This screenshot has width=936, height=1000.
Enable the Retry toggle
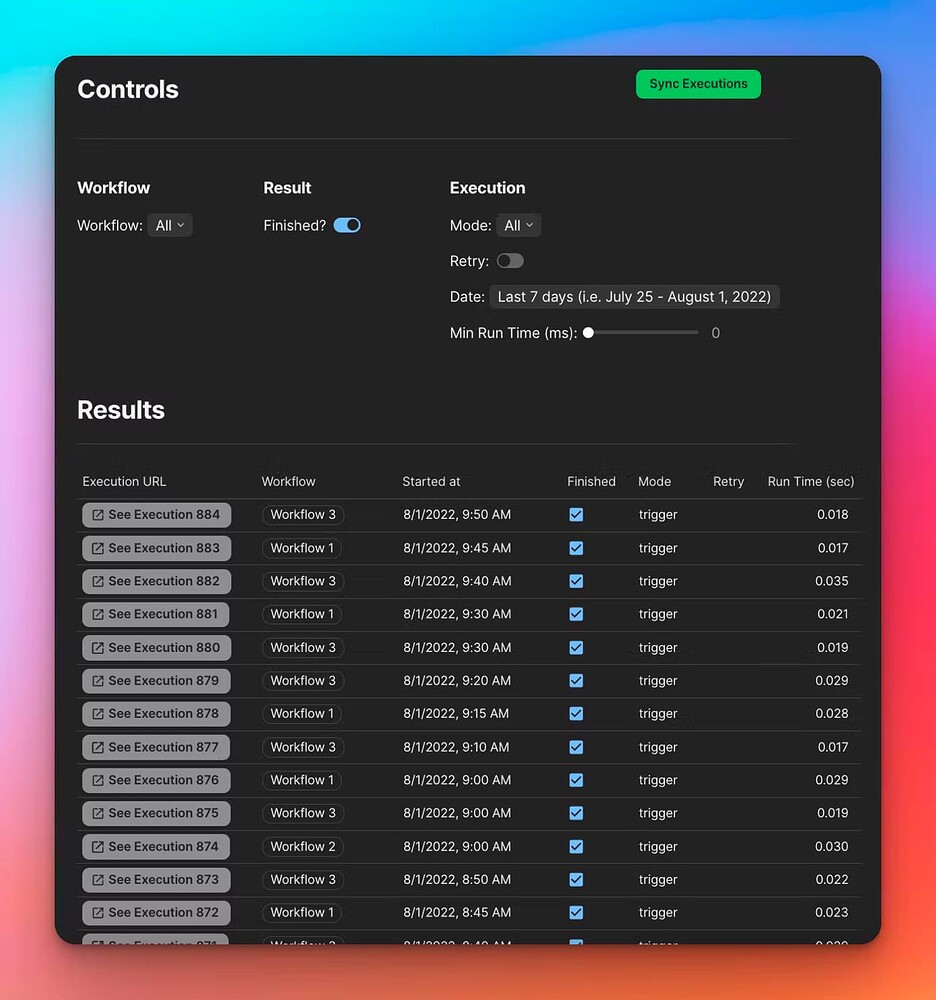(510, 260)
